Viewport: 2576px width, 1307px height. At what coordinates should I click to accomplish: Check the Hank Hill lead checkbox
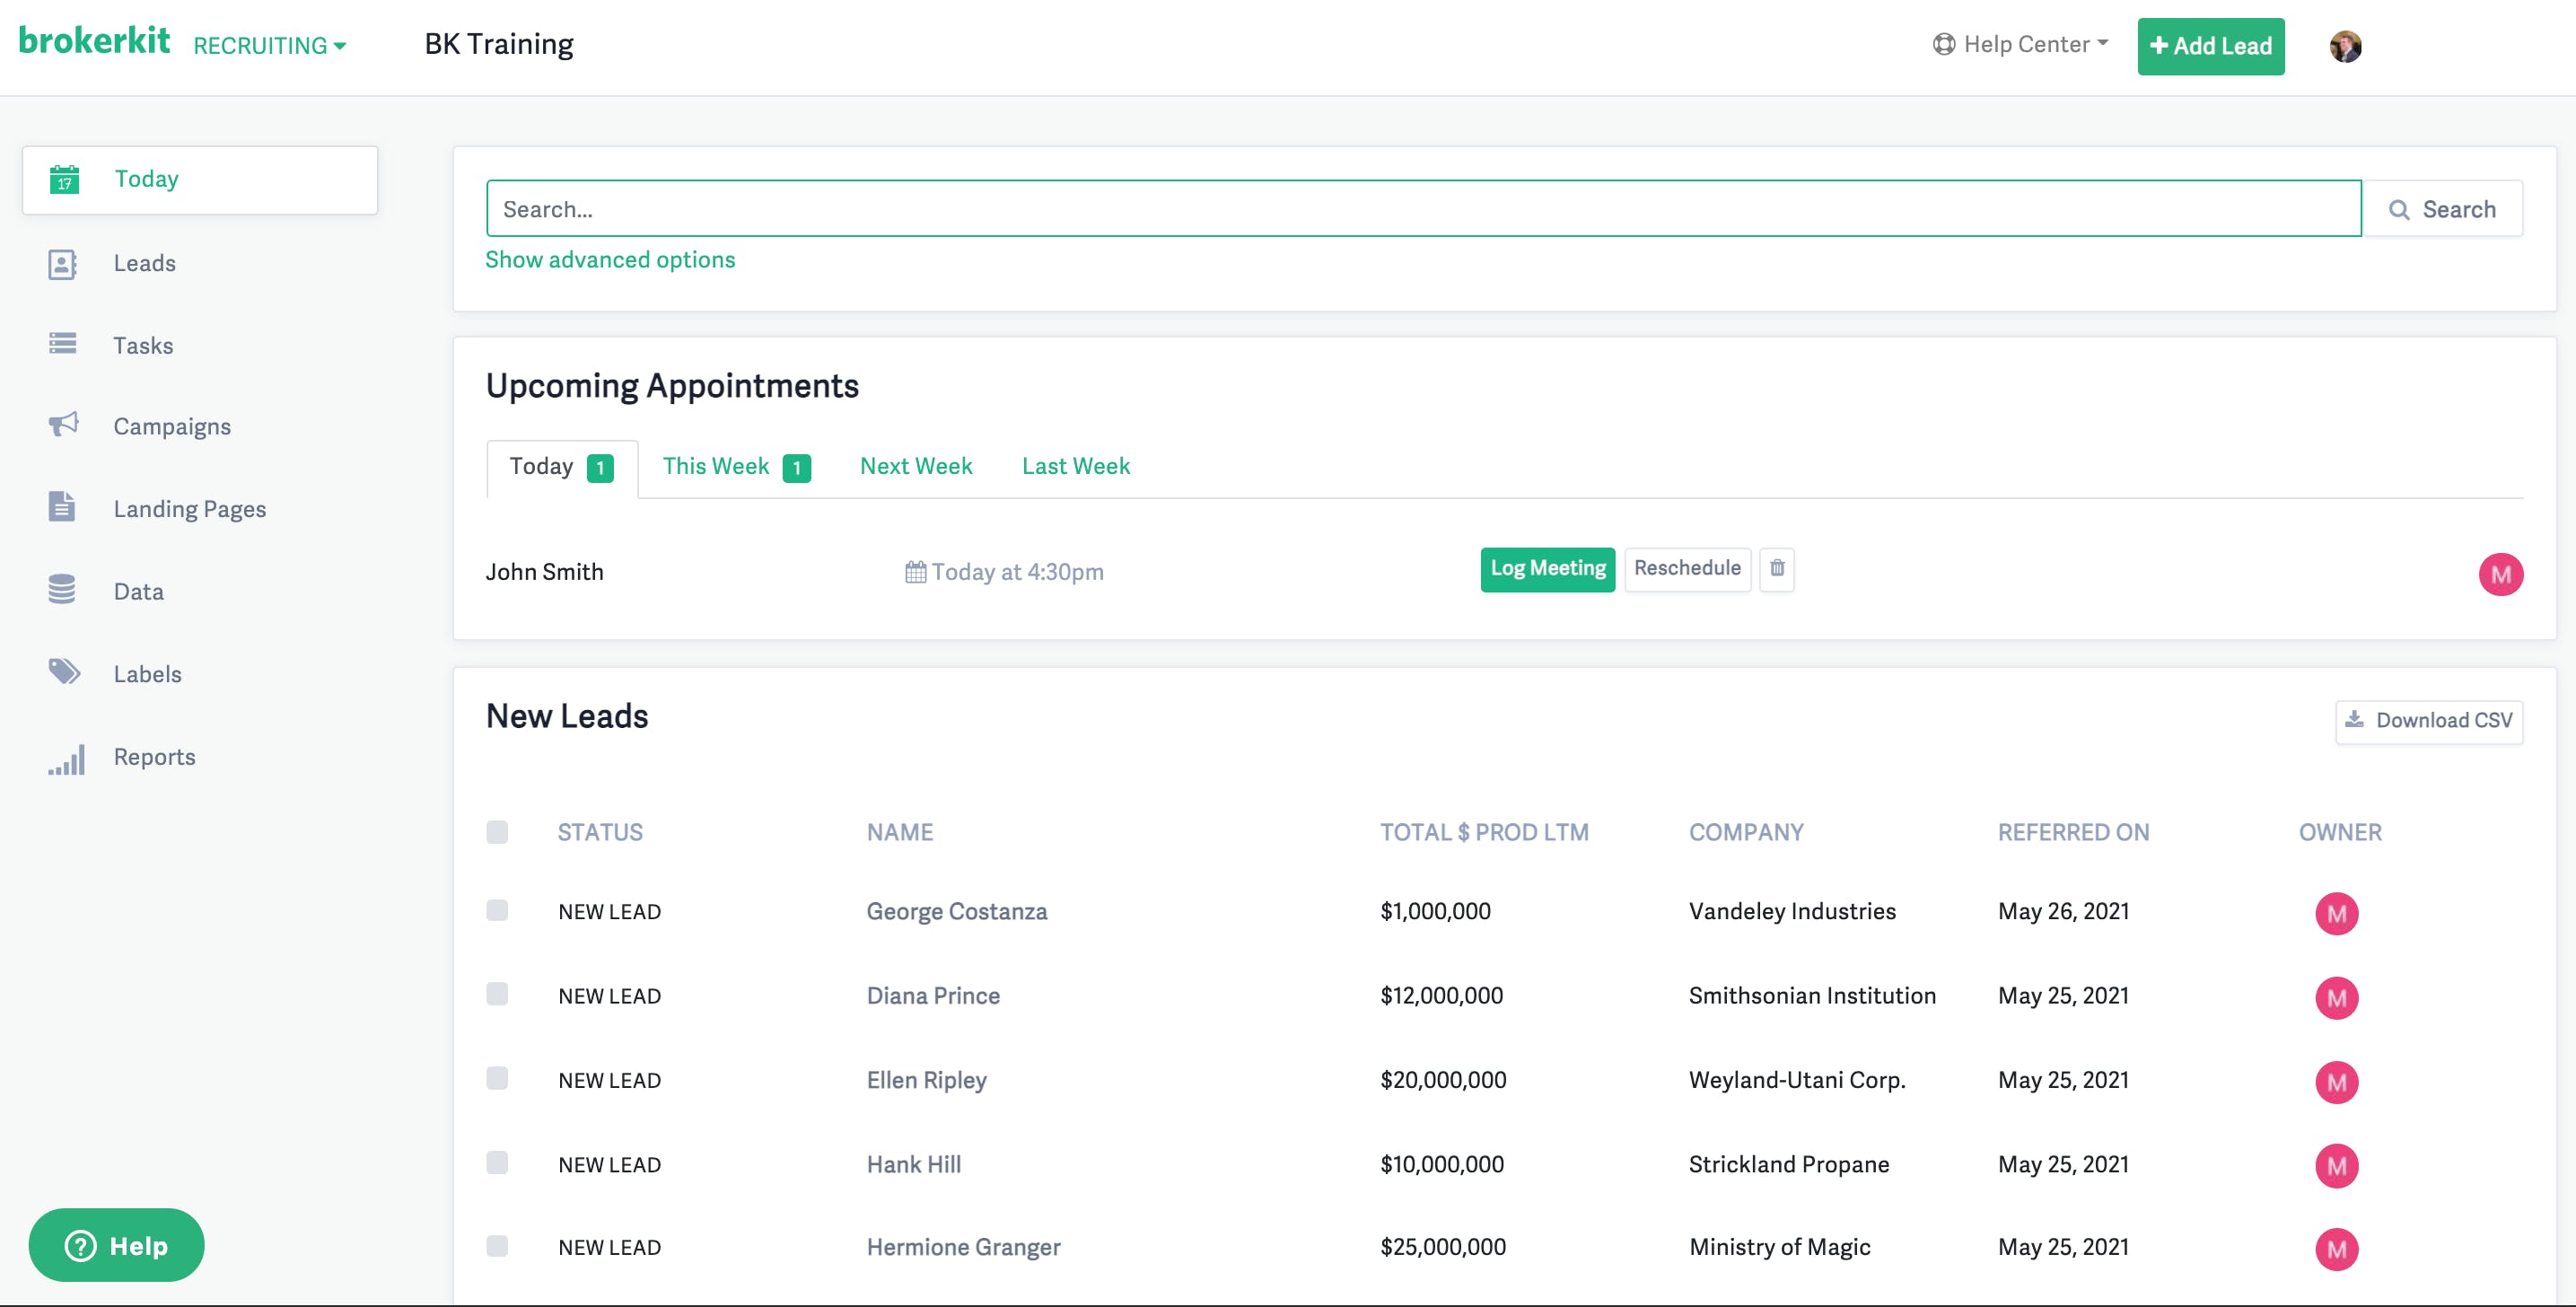(x=497, y=1162)
